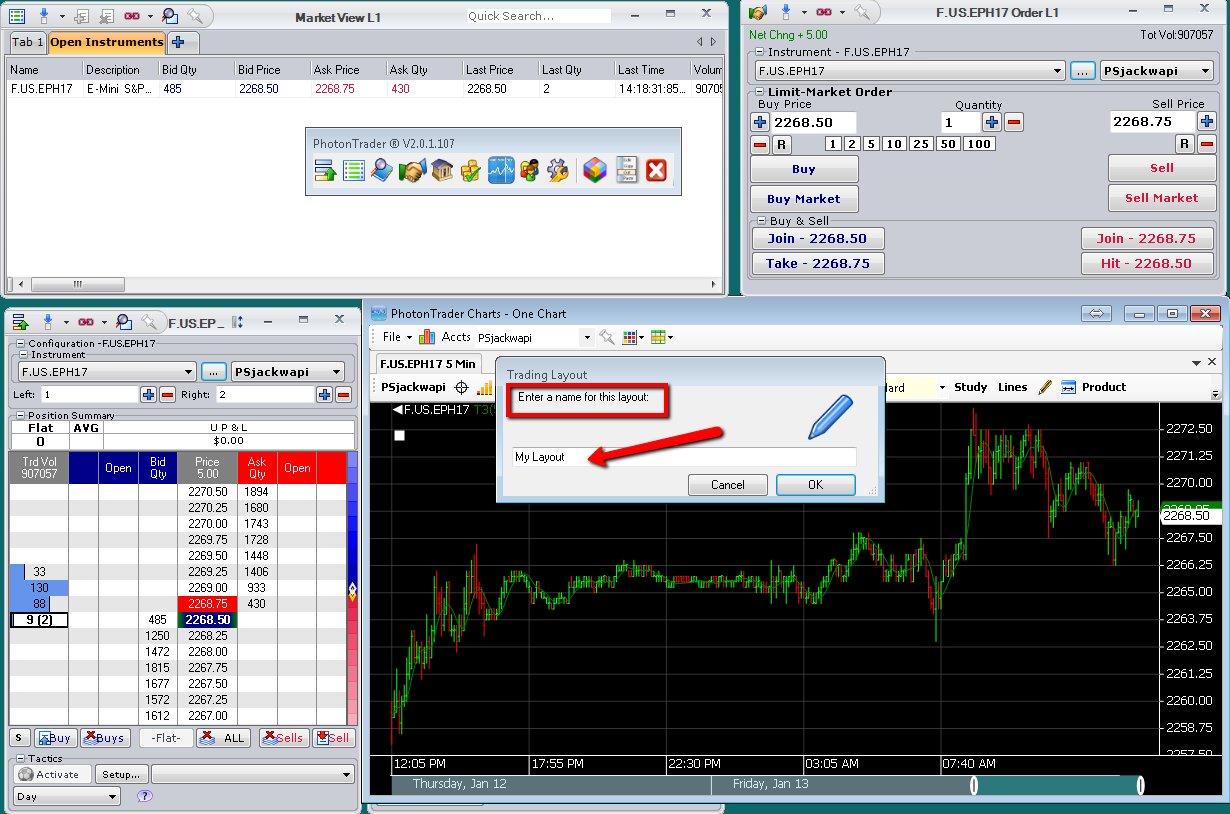Screen dimensions: 1230x814
Task: Open the PSjackwapi account dropdown in Order window
Action: (1206, 71)
